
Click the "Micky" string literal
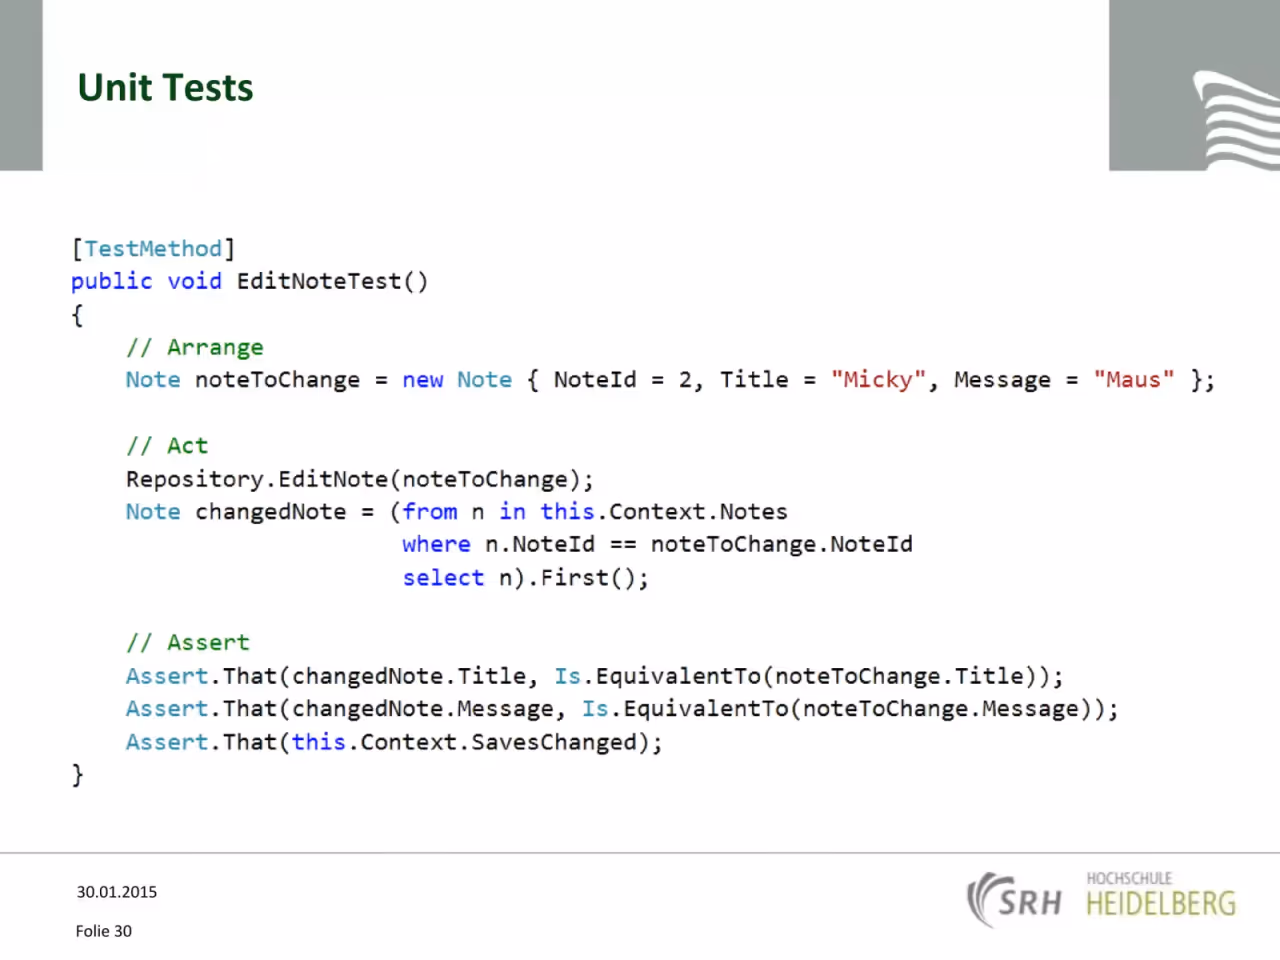coord(878,380)
